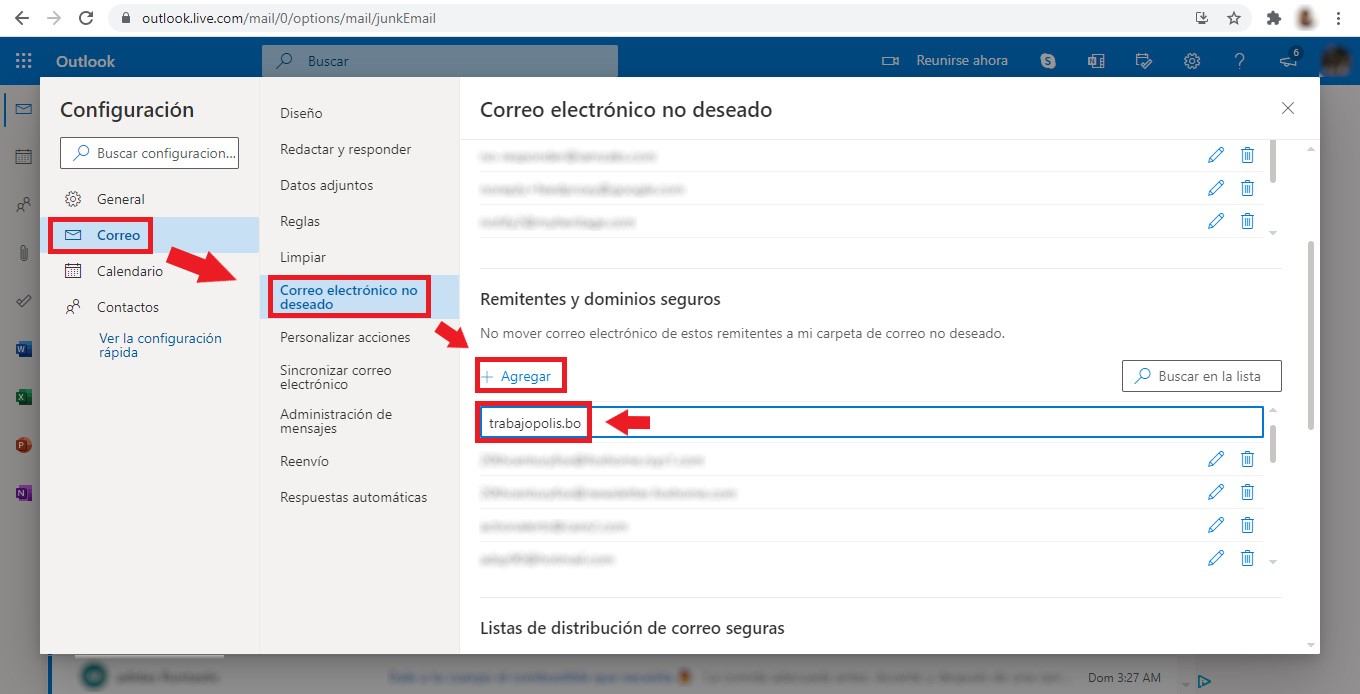Viewport: 1360px width, 694px height.
Task: Open the Outlook app launcher grid
Action: [24, 61]
